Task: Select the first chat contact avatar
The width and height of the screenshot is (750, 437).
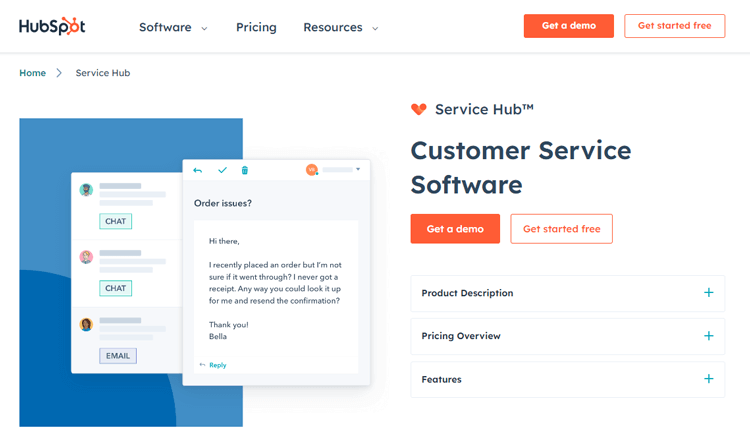Action: 86,190
